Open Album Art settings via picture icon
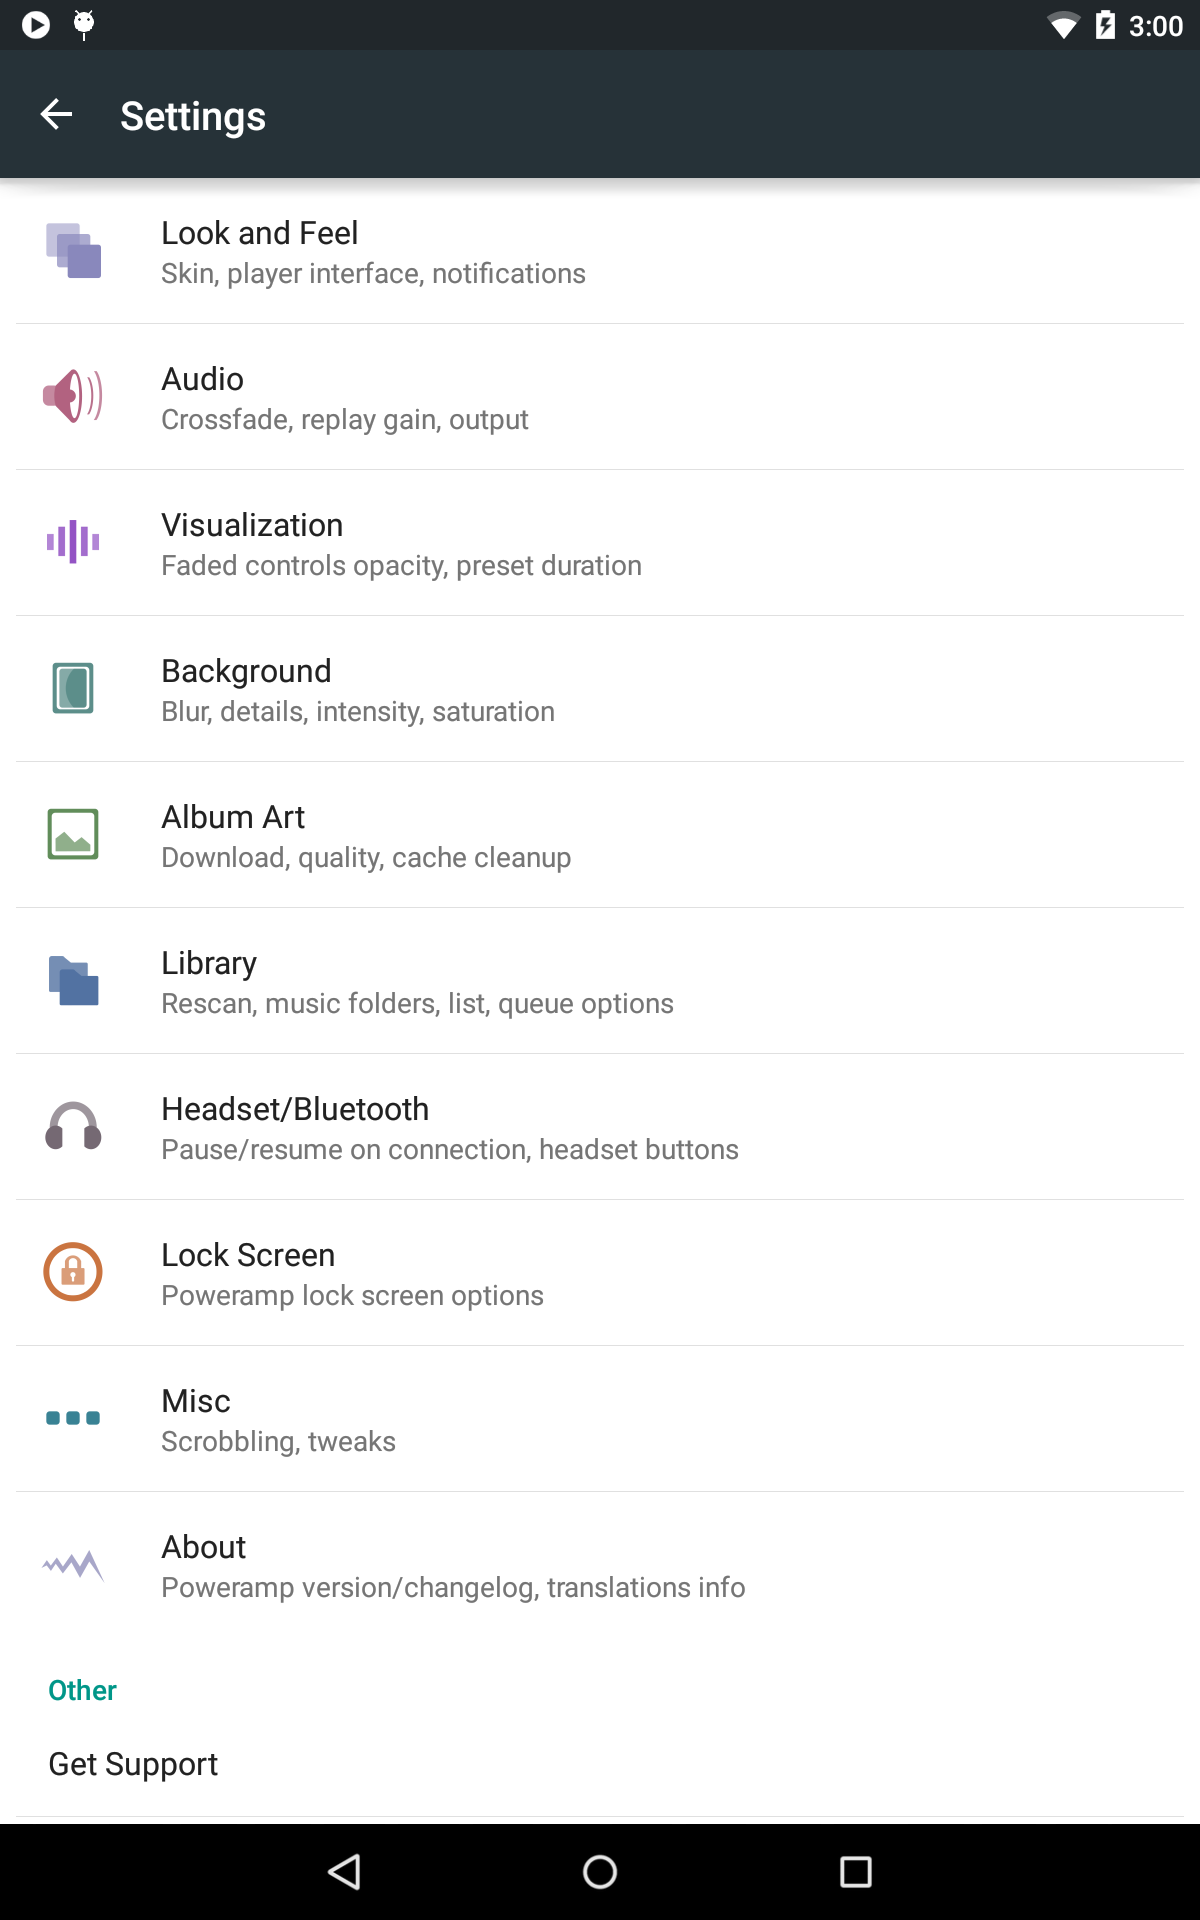This screenshot has width=1200, height=1920. 73,834
